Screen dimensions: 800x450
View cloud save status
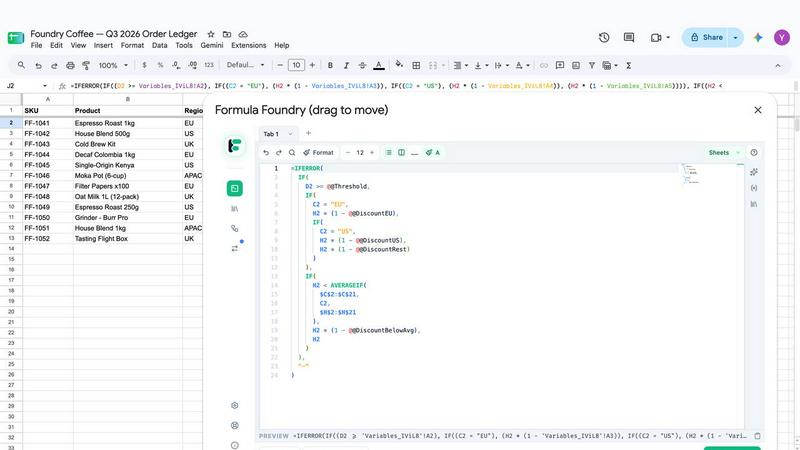(x=243, y=34)
